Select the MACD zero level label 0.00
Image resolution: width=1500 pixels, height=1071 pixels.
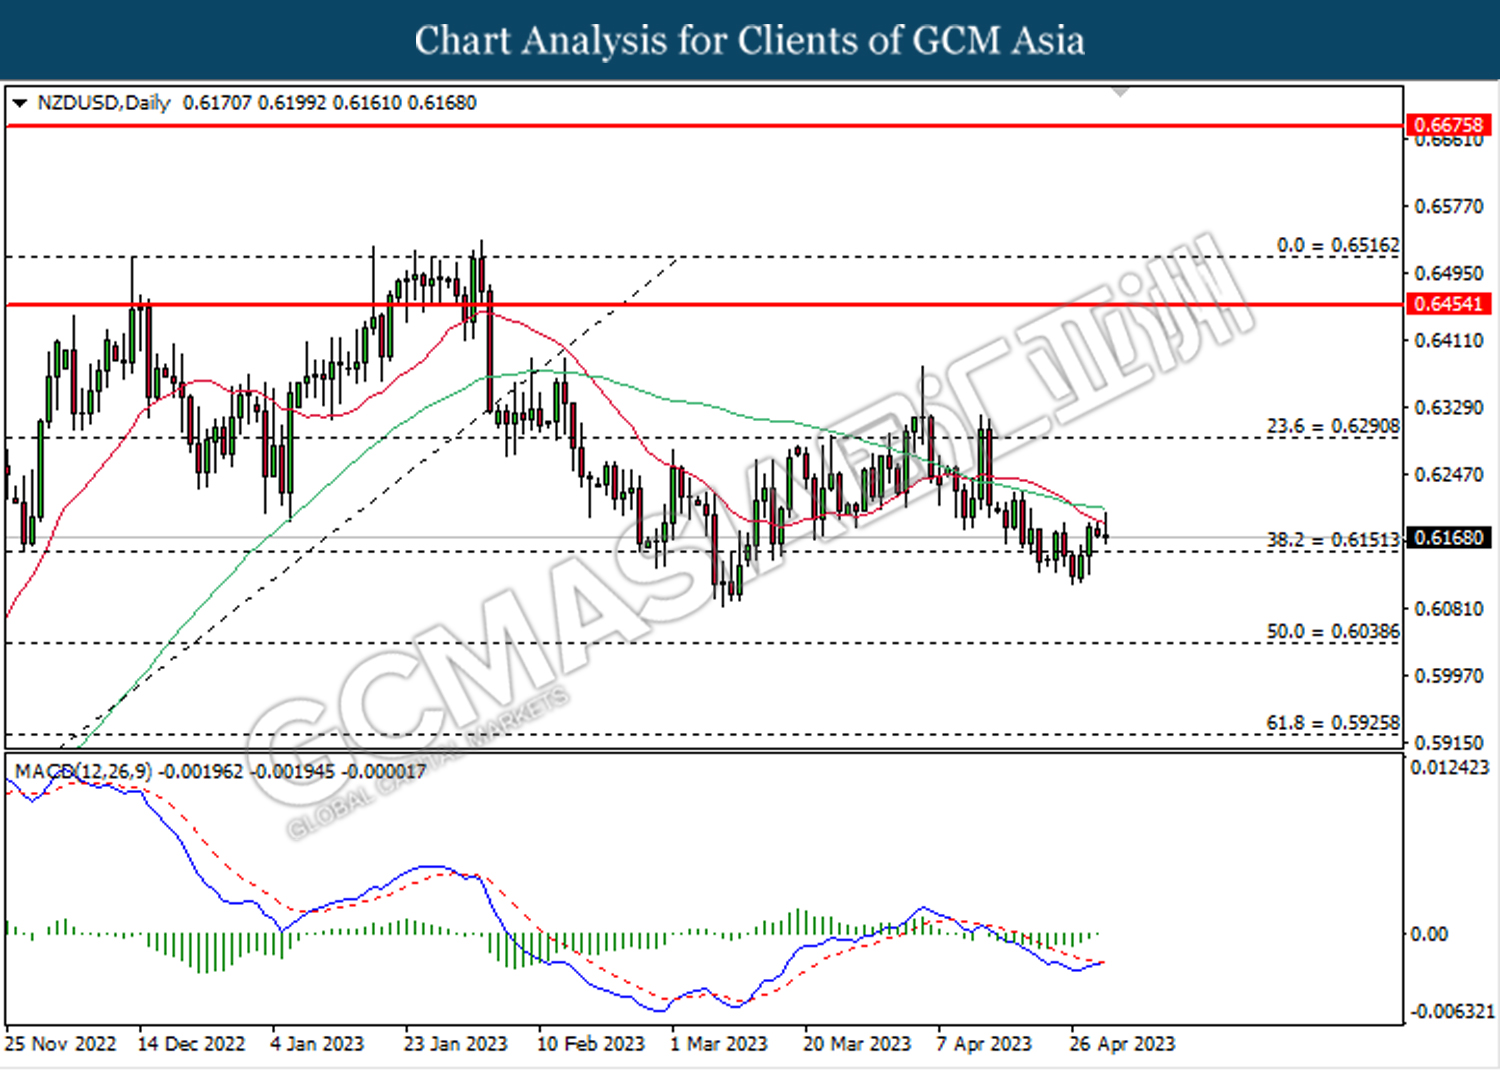click(1429, 934)
